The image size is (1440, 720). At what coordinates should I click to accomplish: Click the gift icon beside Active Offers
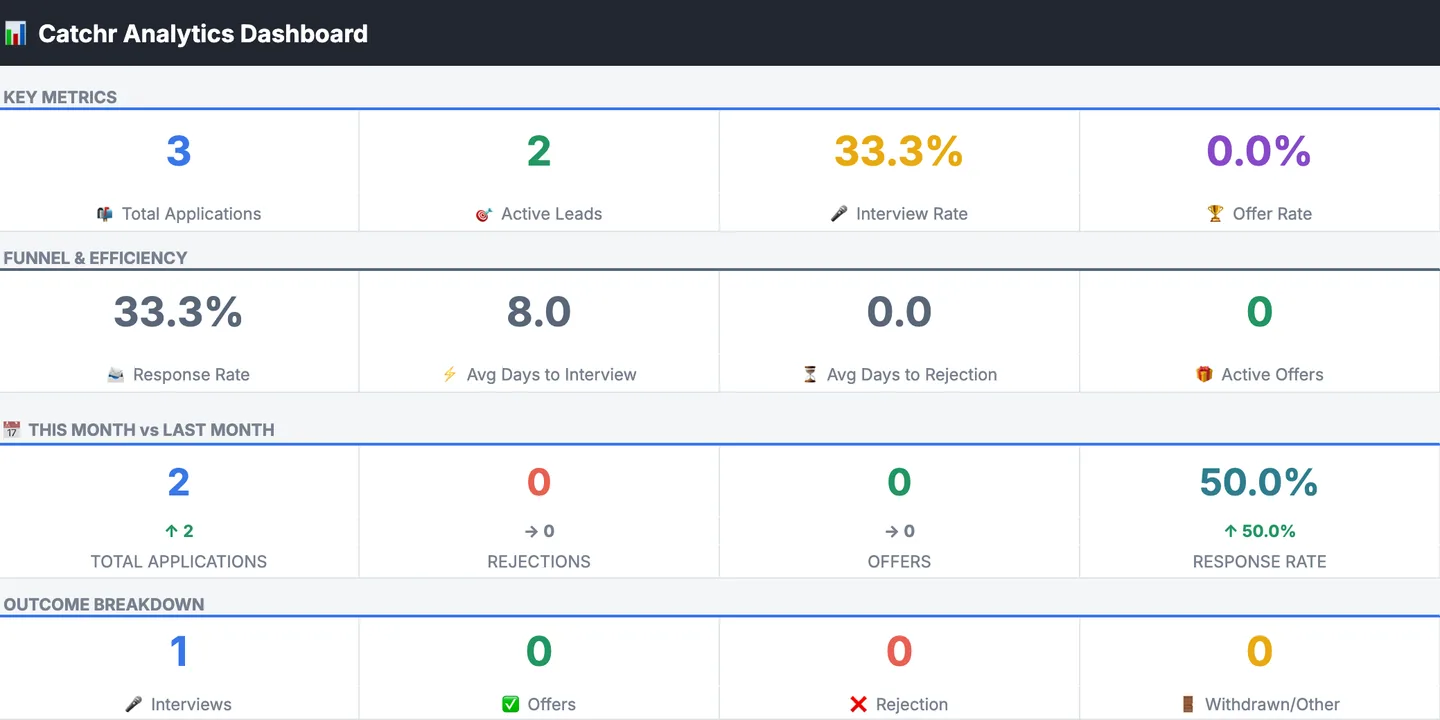pos(1204,375)
